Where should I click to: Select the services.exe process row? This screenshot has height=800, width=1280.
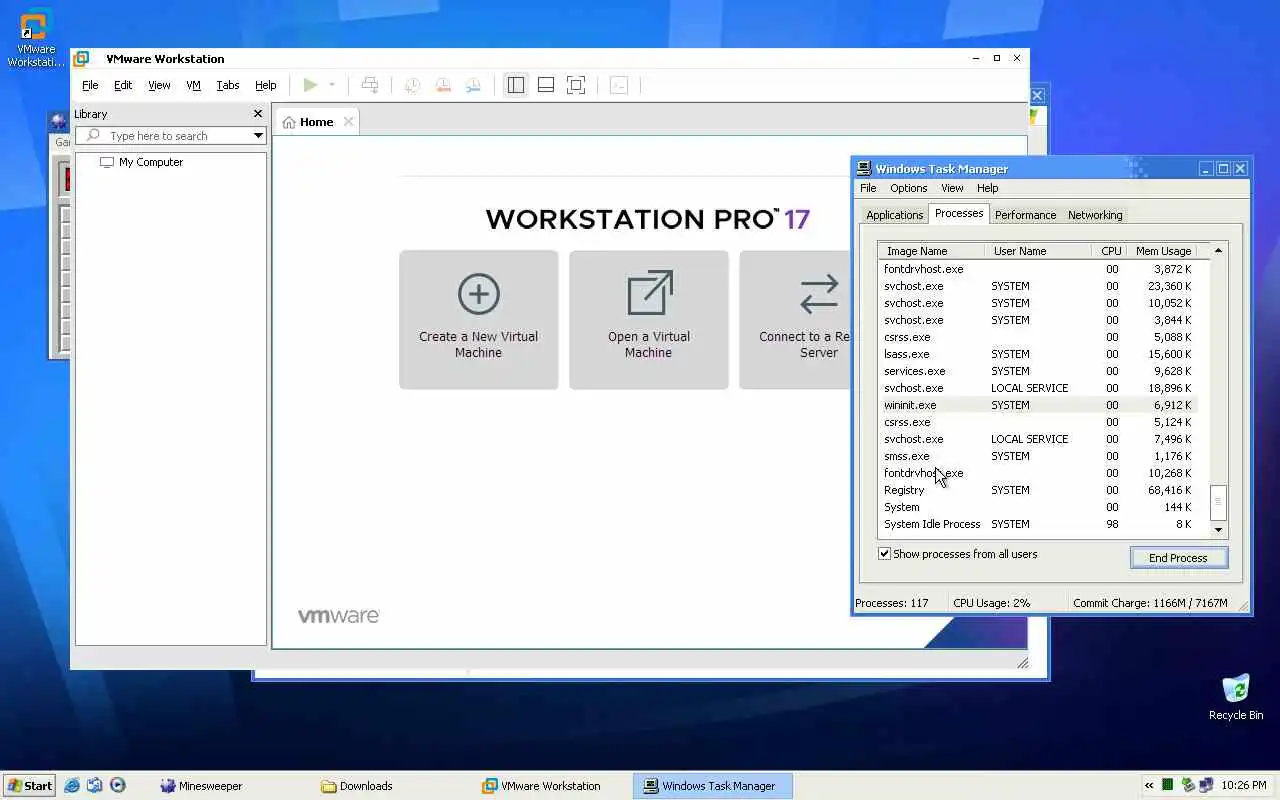(x=1038, y=371)
